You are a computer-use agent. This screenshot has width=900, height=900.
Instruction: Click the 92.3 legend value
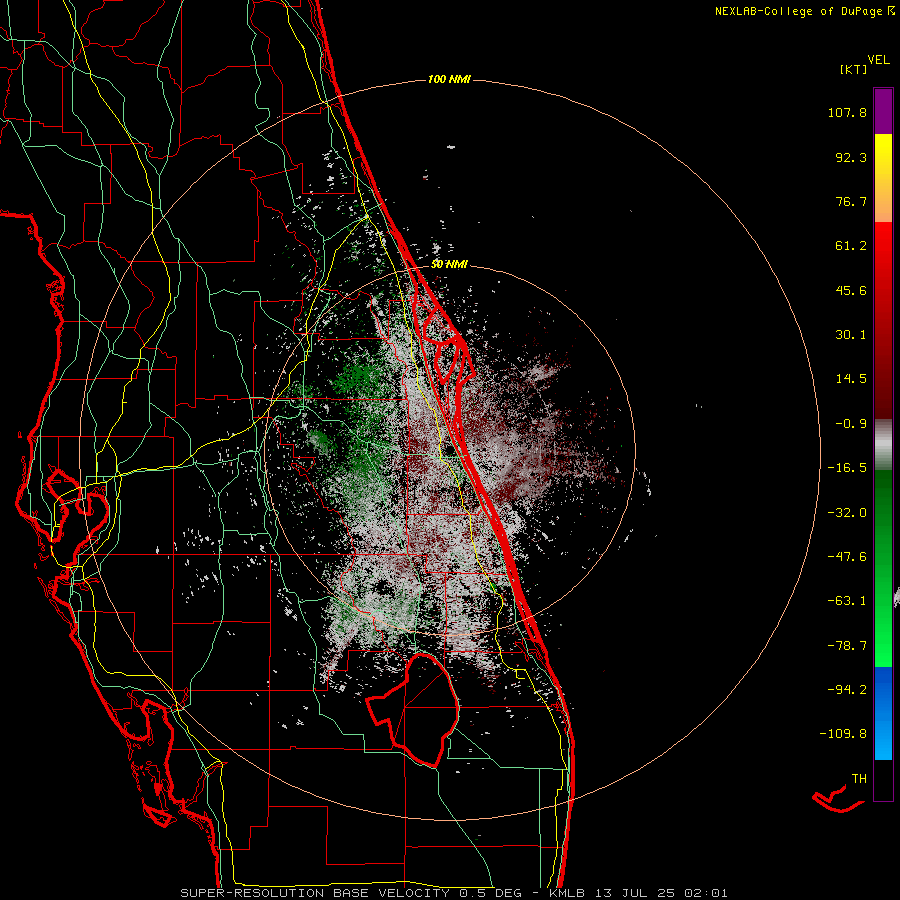pyautogui.click(x=851, y=157)
